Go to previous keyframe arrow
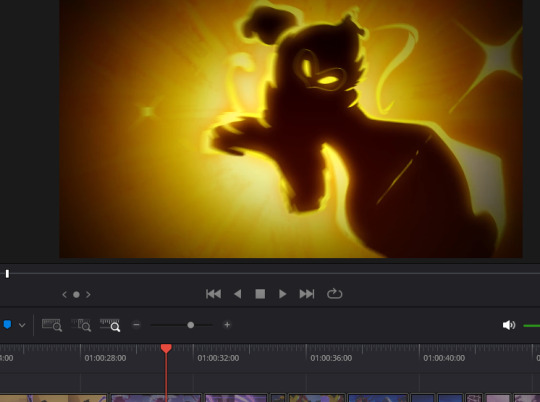Image resolution: width=540 pixels, height=402 pixels. pos(64,295)
